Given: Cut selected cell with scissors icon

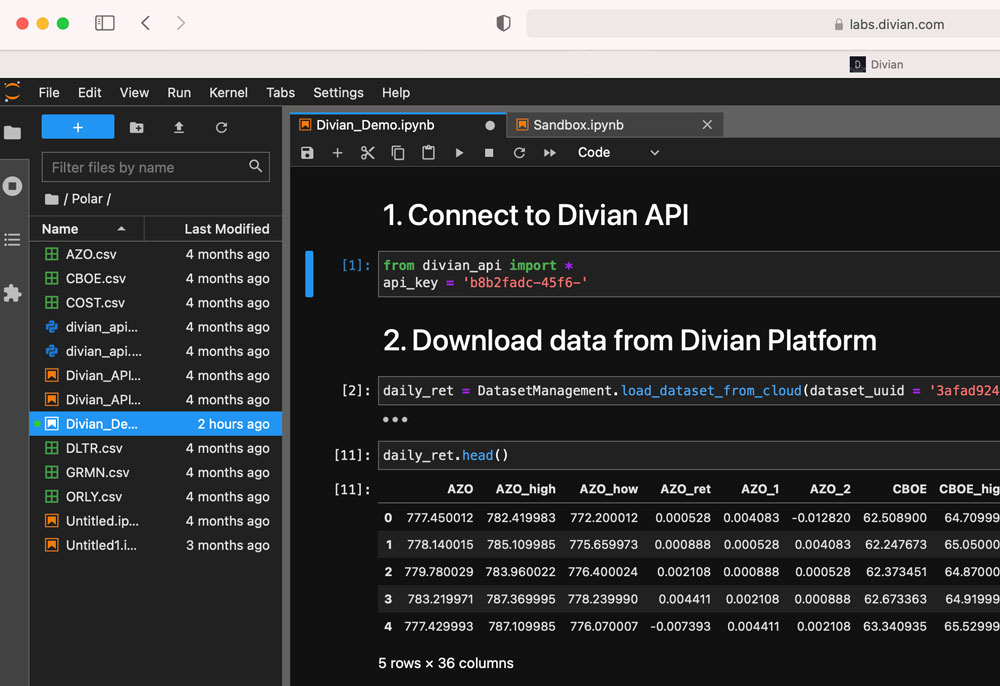Looking at the screenshot, I should [367, 152].
